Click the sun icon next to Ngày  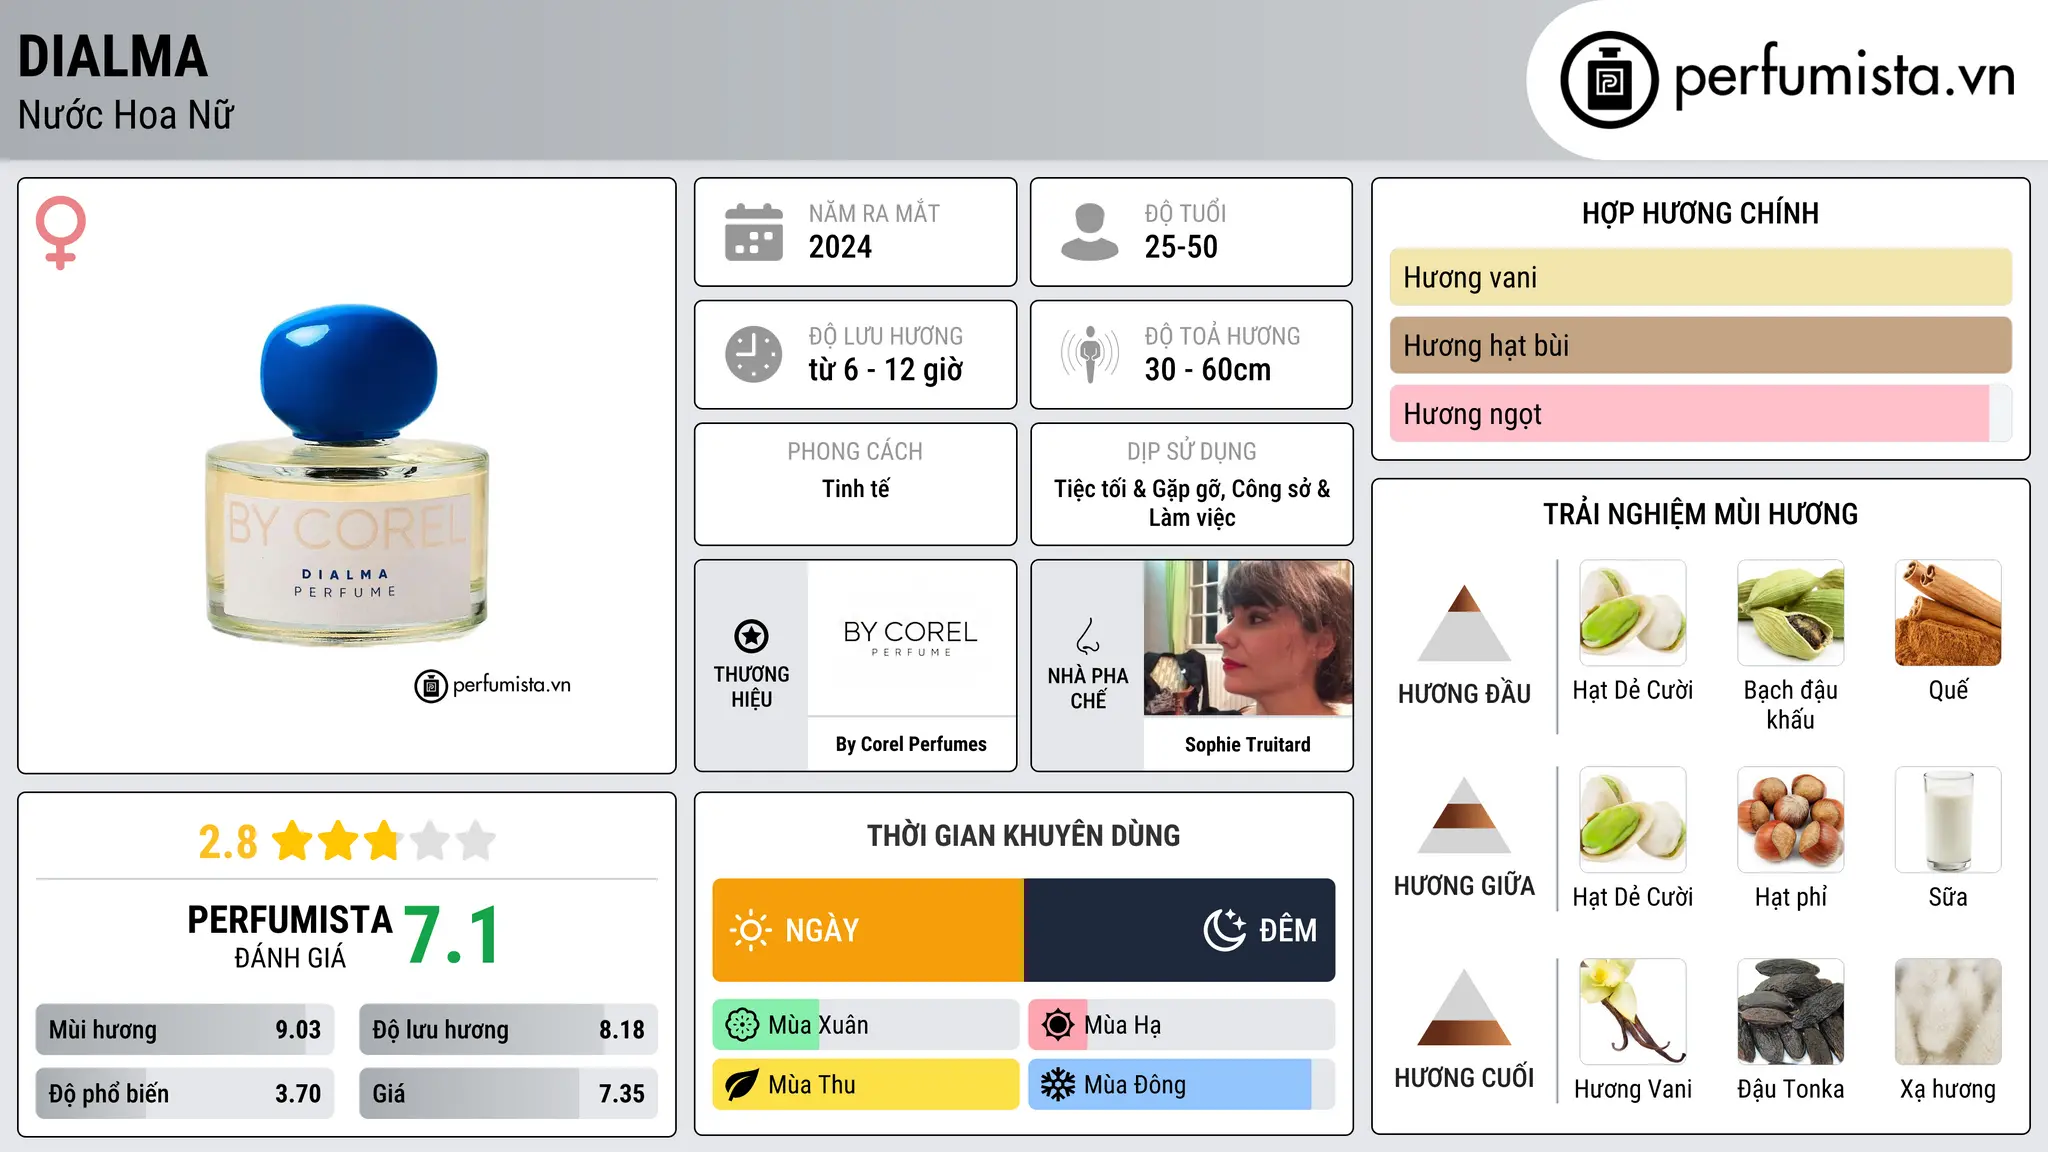[x=751, y=930]
